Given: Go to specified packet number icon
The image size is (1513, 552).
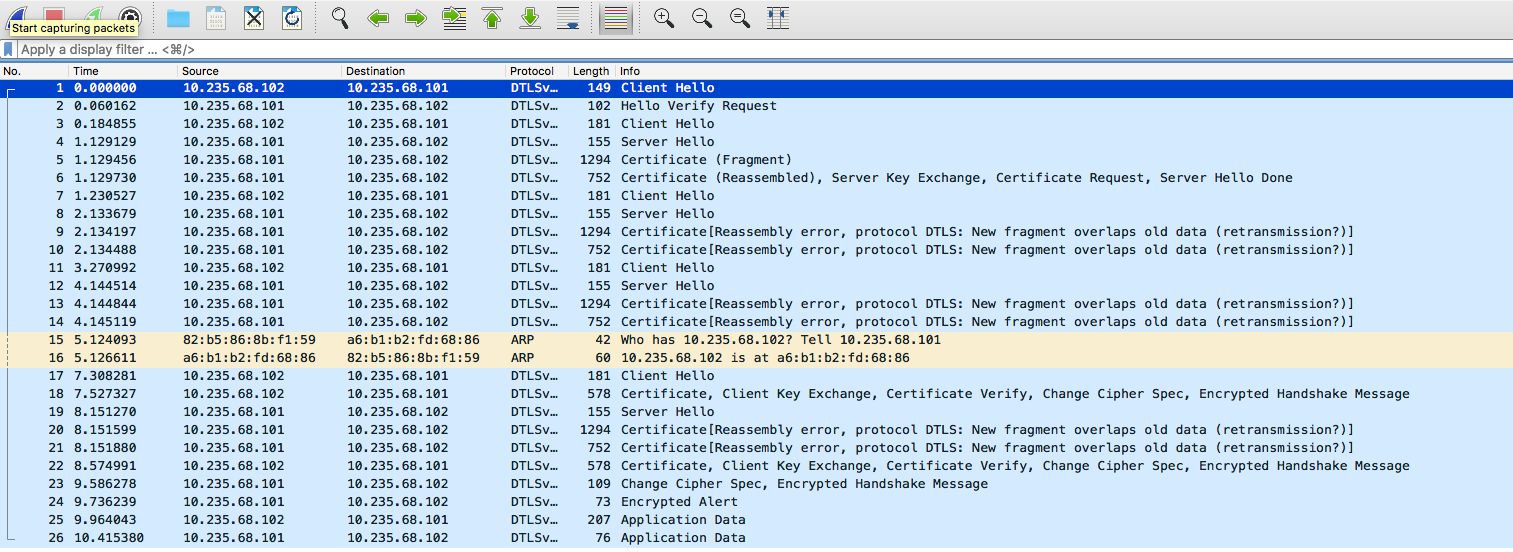Looking at the screenshot, I should 454,17.
